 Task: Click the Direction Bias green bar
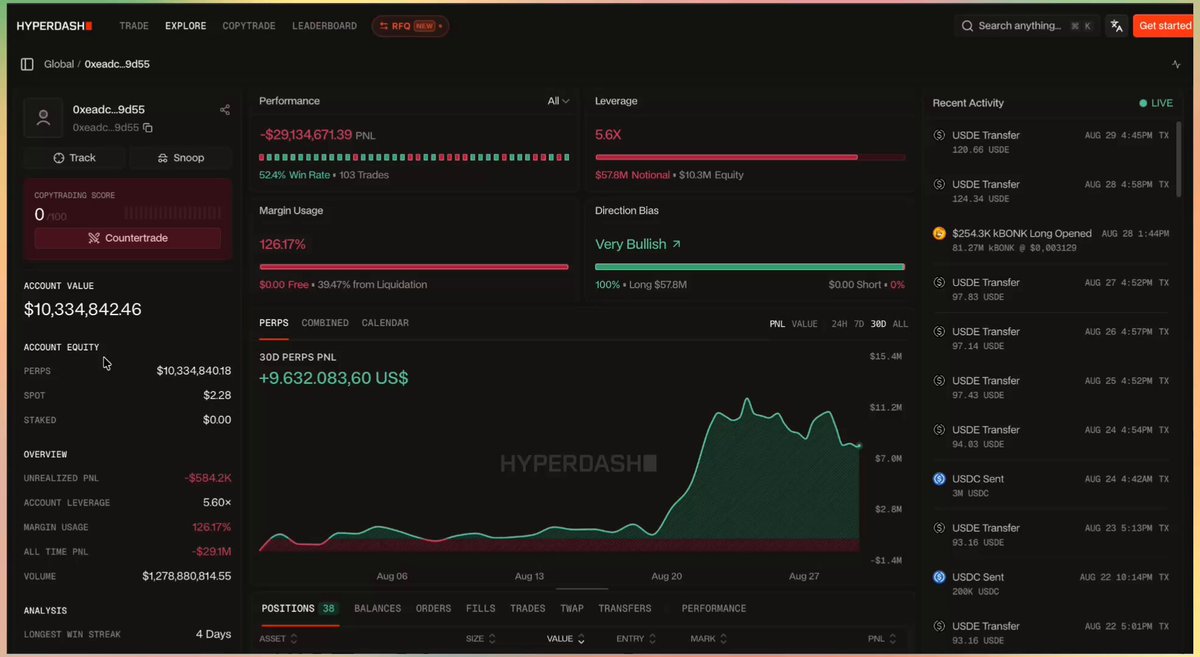[x=750, y=267]
